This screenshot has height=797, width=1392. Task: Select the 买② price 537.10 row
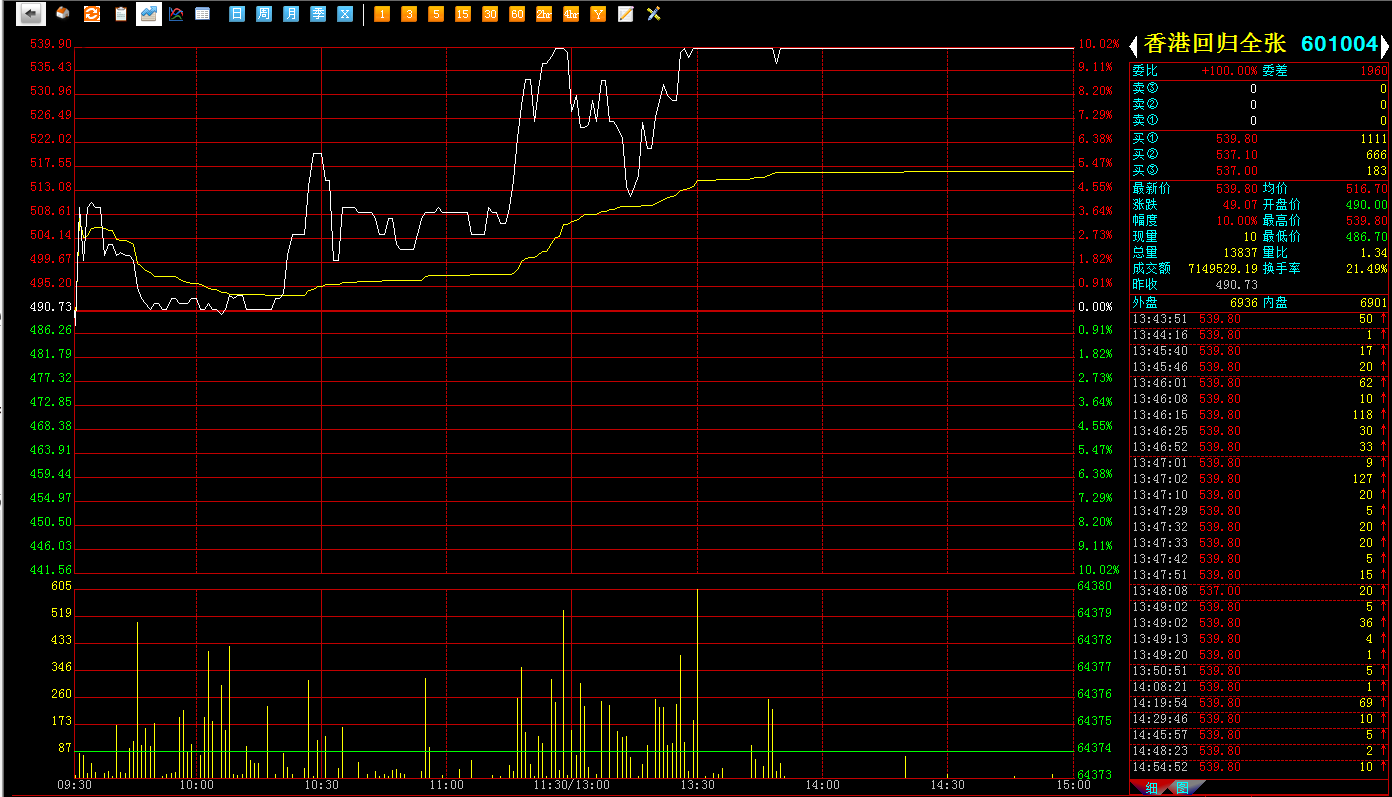tap(1260, 155)
